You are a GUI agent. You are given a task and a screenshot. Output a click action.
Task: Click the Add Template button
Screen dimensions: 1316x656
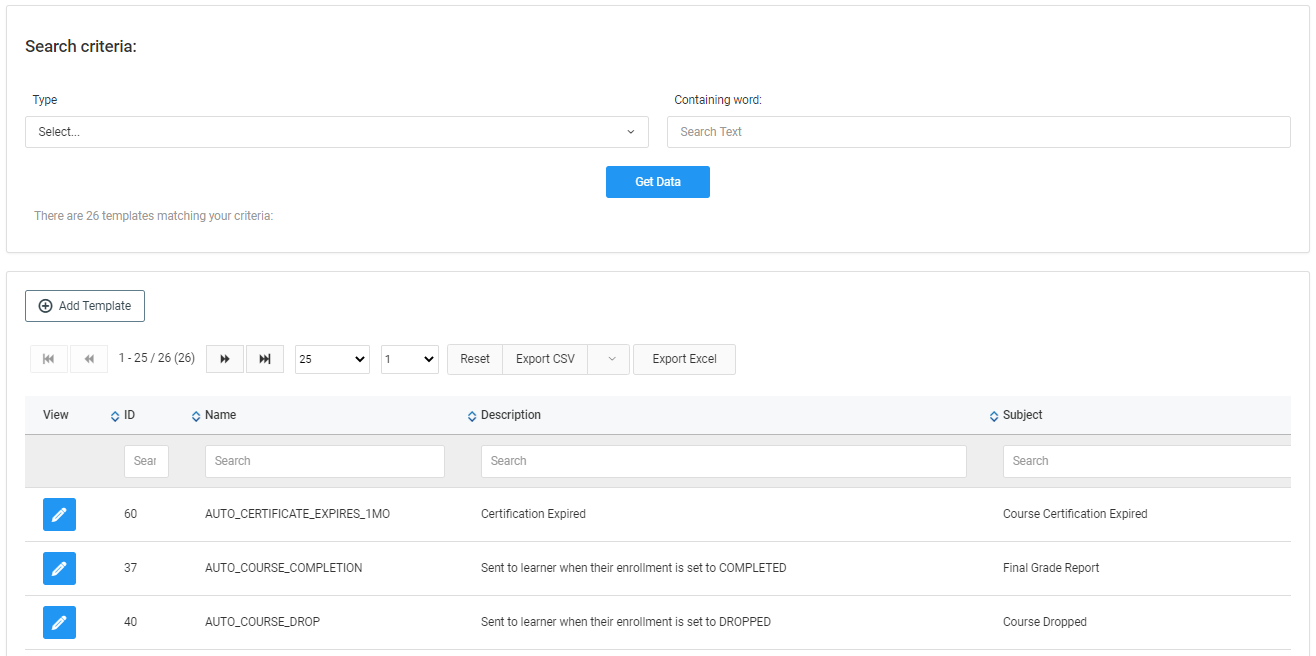(x=85, y=306)
